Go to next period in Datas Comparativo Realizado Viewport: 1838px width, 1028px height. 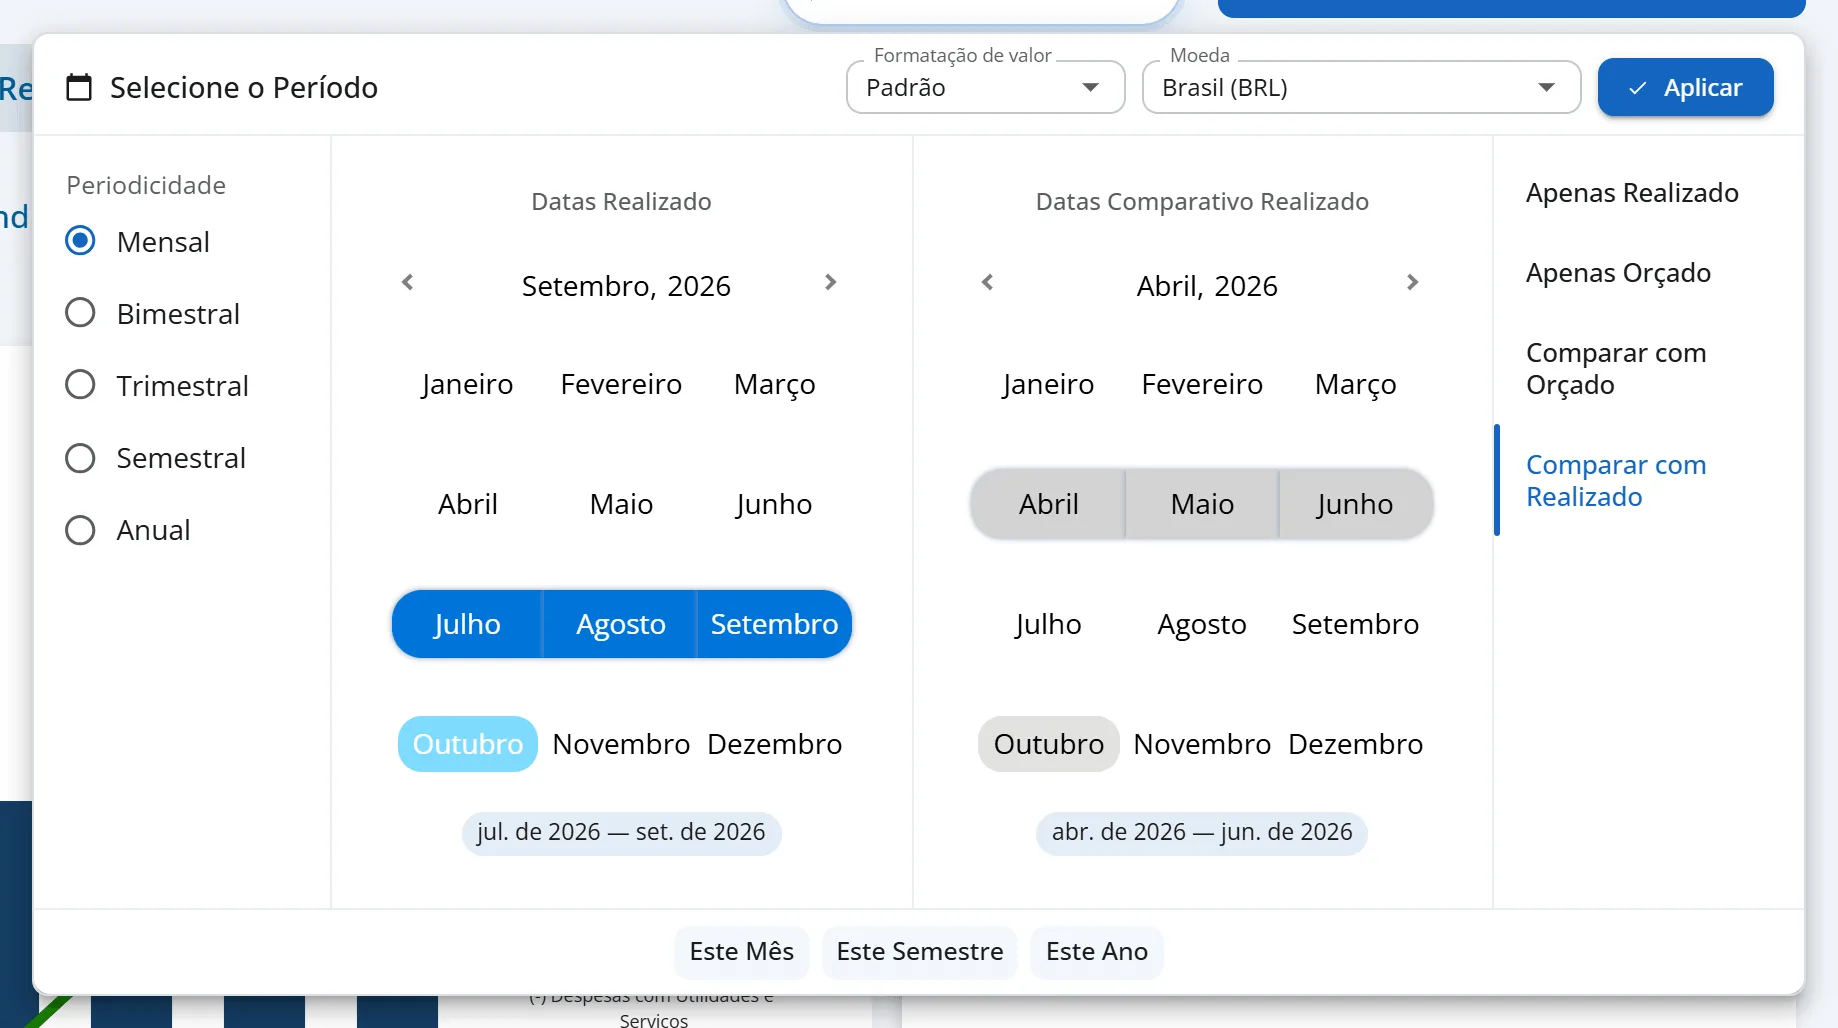1412,283
